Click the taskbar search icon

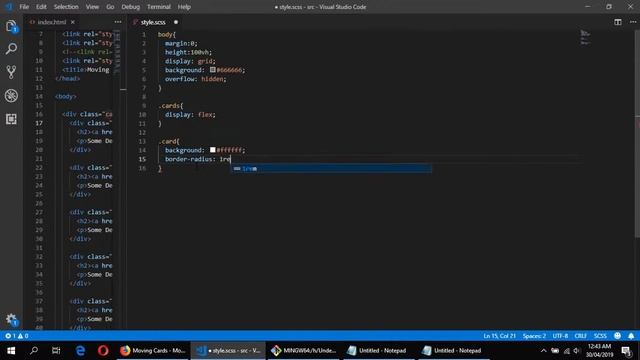(34, 350)
